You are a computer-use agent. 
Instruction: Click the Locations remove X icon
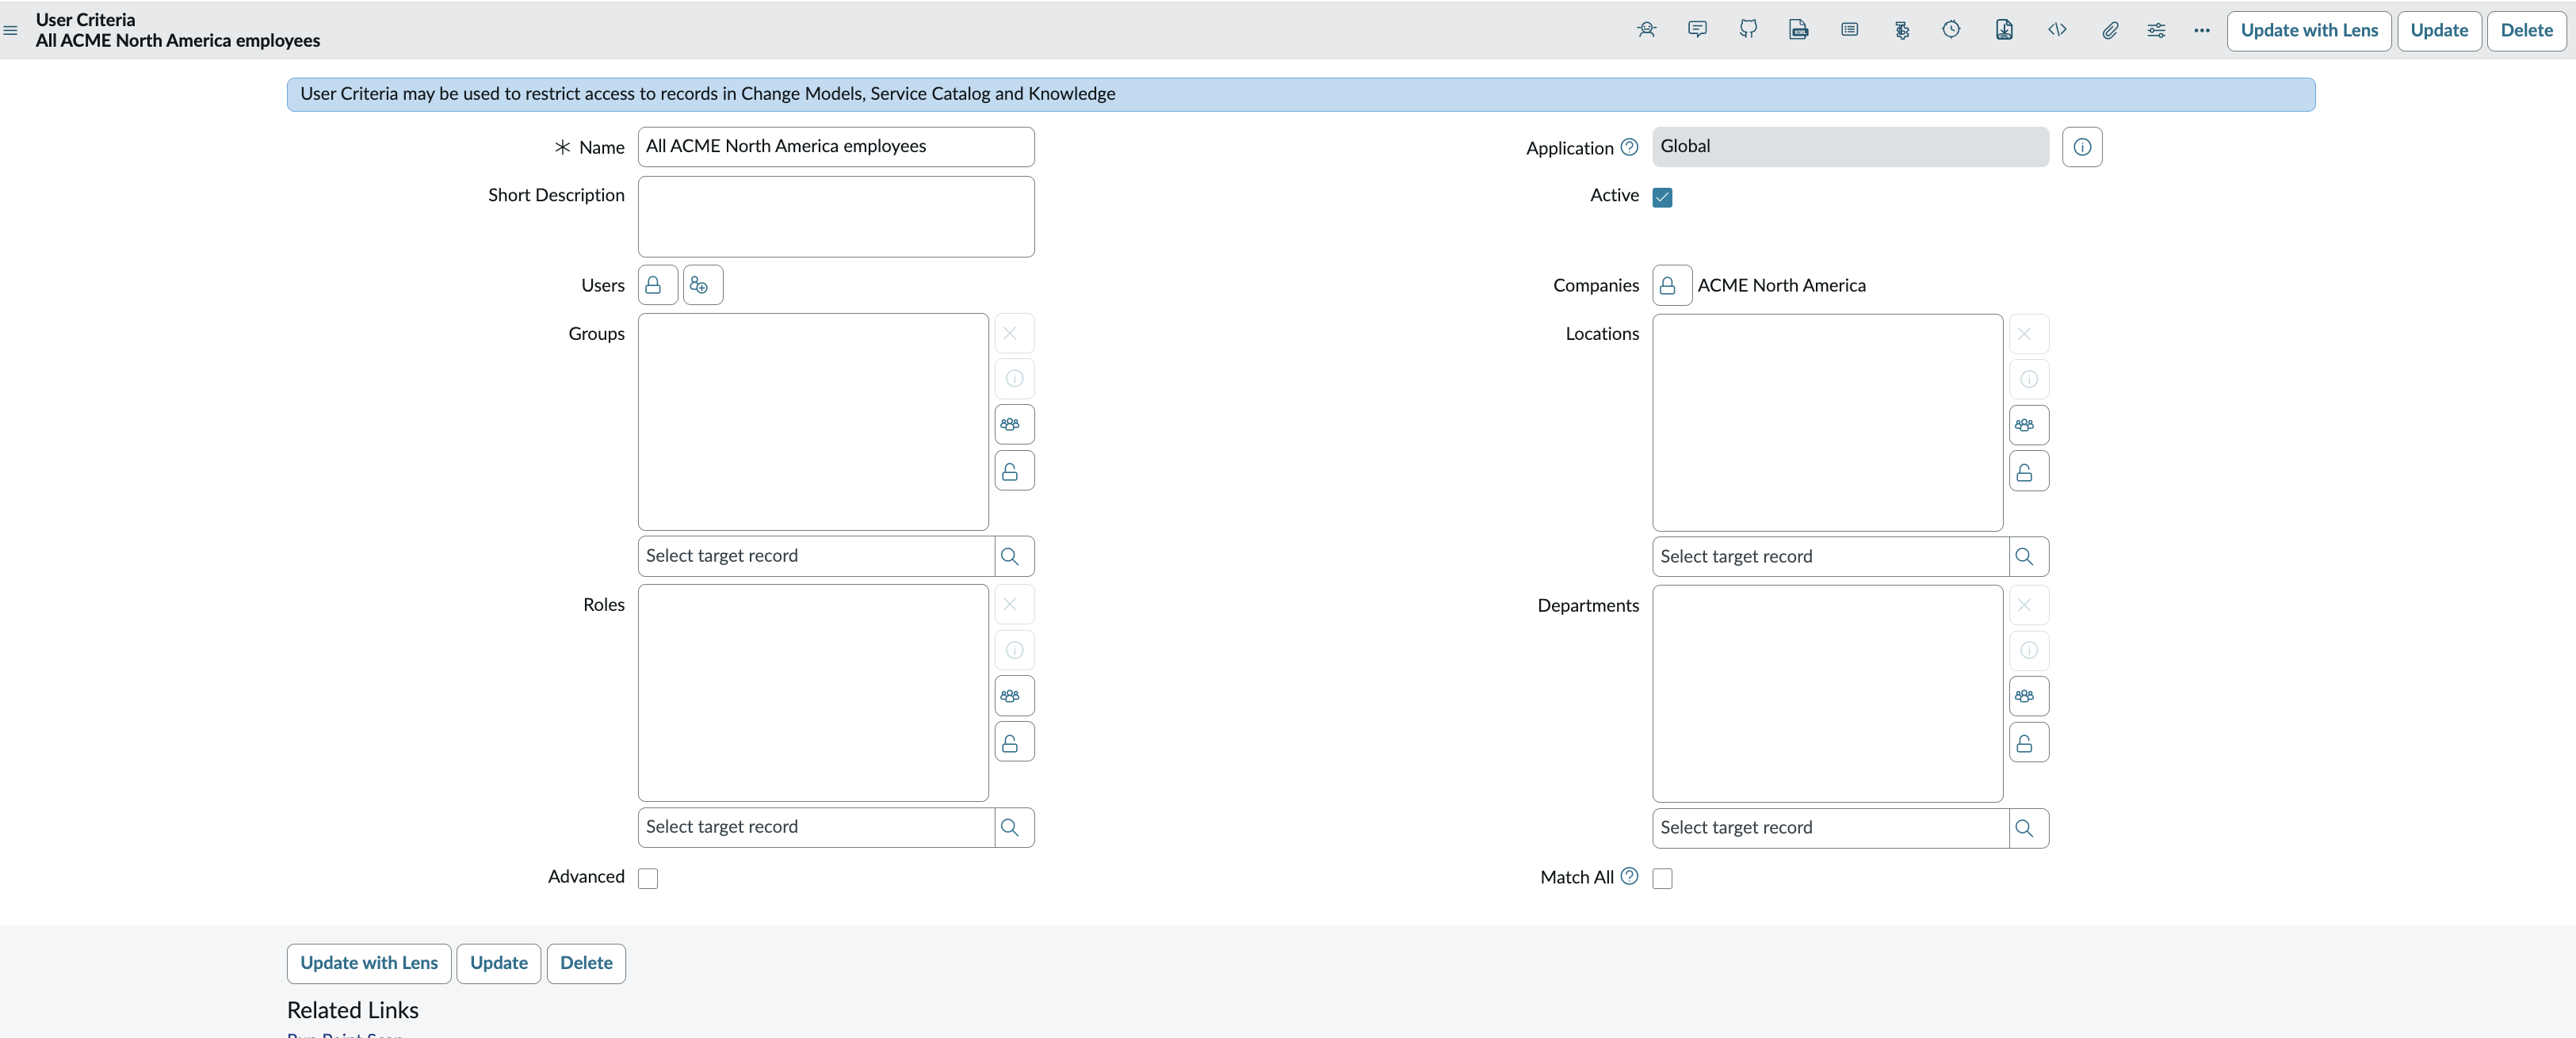2028,334
